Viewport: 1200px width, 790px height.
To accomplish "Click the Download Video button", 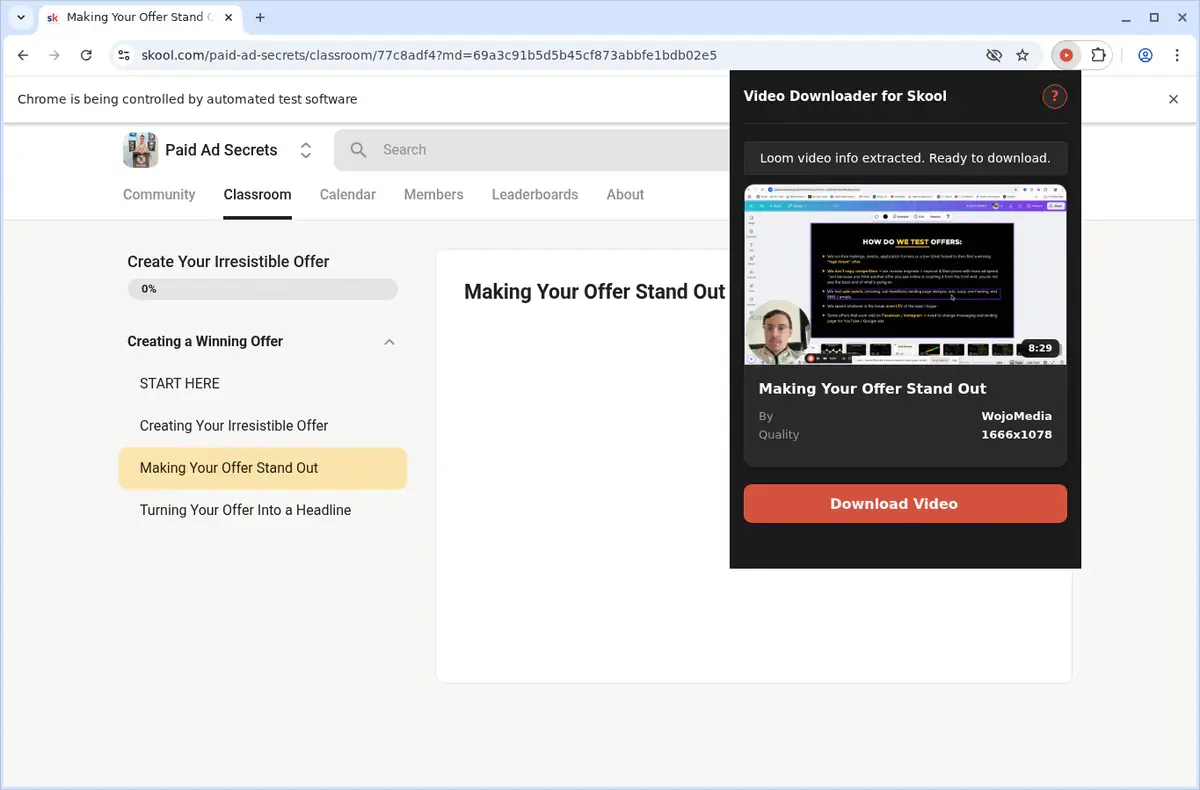I will point(905,503).
